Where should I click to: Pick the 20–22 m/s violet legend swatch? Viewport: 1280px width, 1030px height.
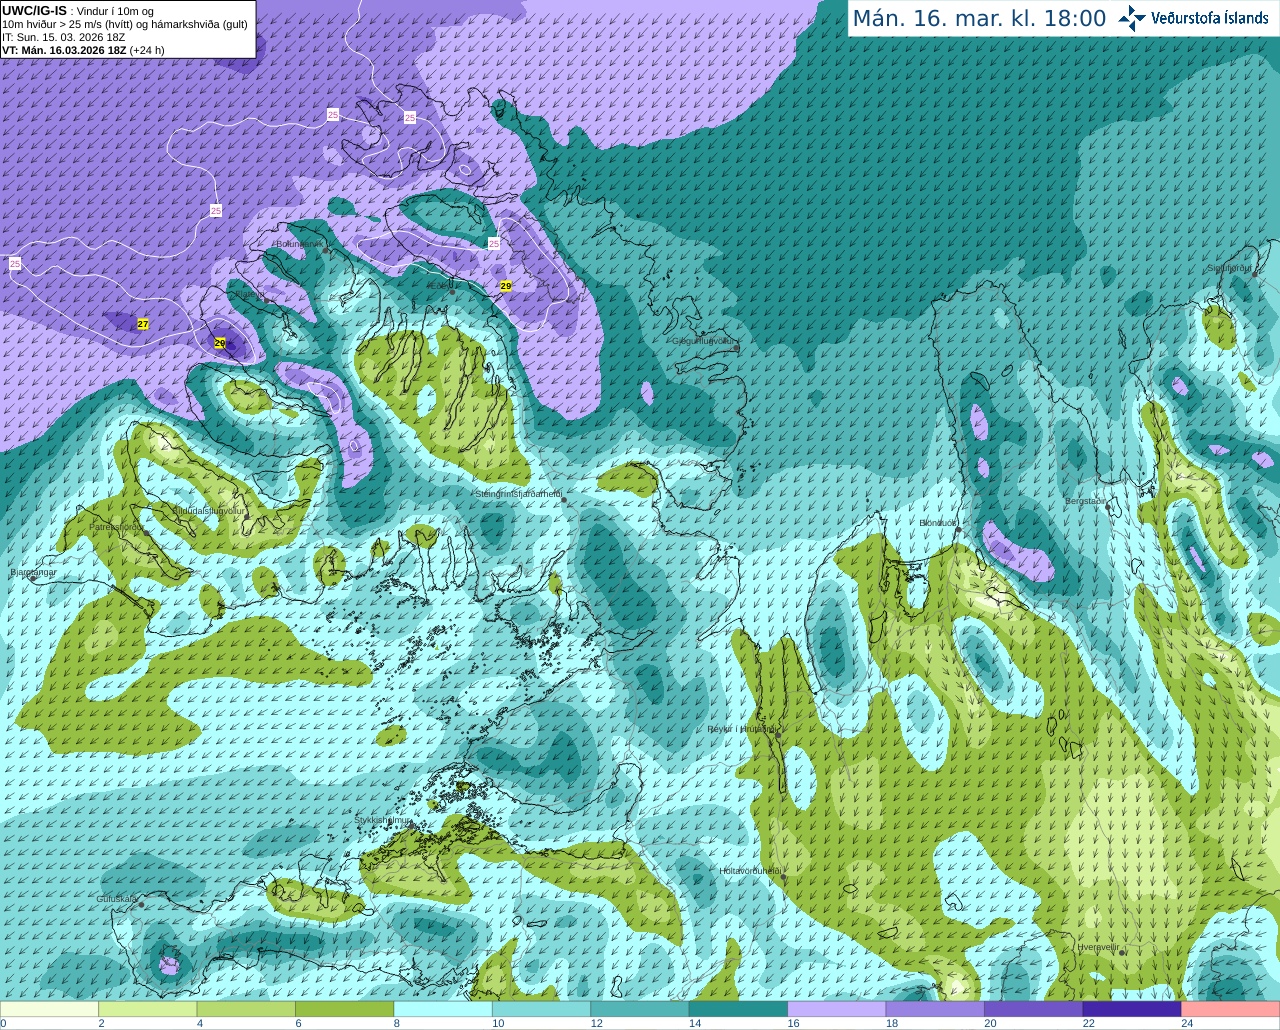[1034, 1009]
